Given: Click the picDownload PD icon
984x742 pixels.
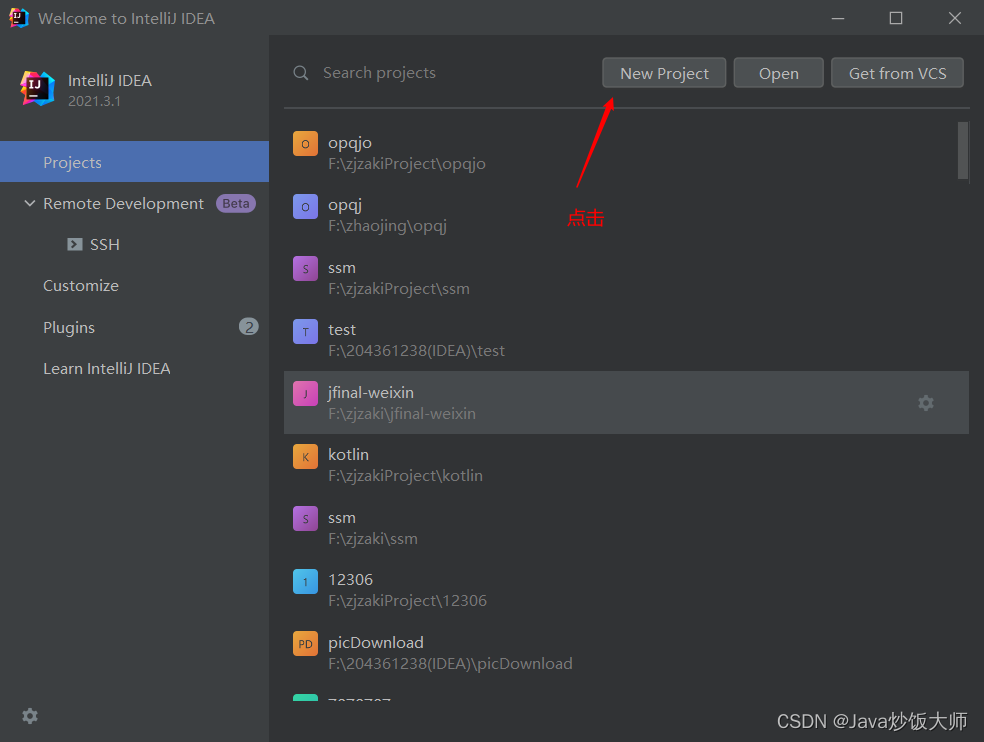Looking at the screenshot, I should coord(305,643).
